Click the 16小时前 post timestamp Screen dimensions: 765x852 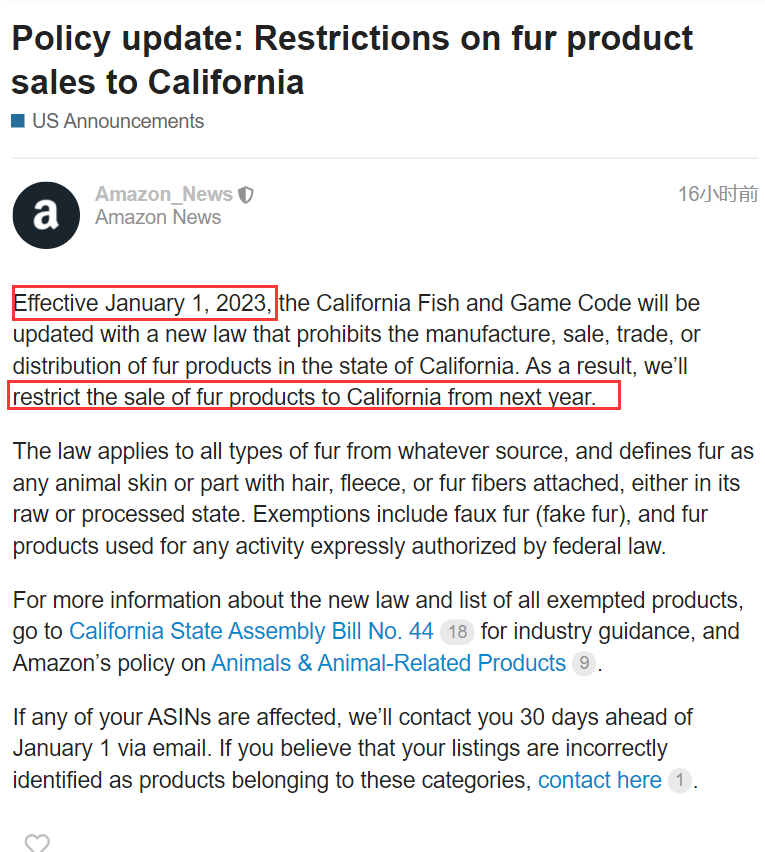point(718,194)
